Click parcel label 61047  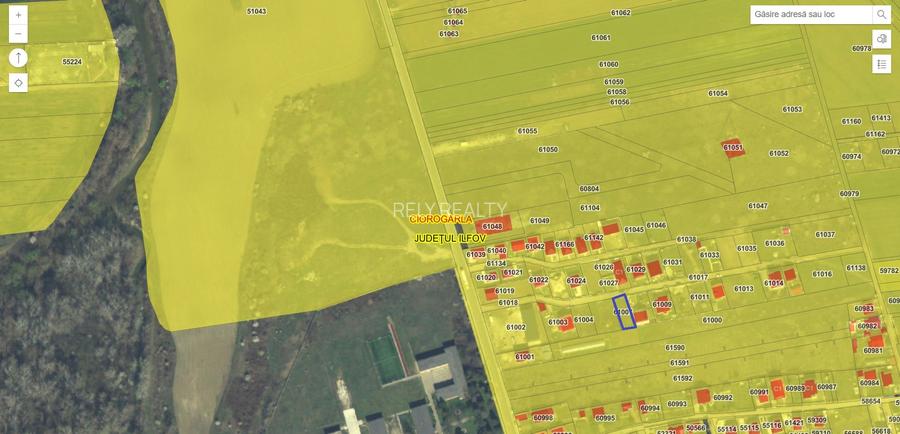point(758,206)
